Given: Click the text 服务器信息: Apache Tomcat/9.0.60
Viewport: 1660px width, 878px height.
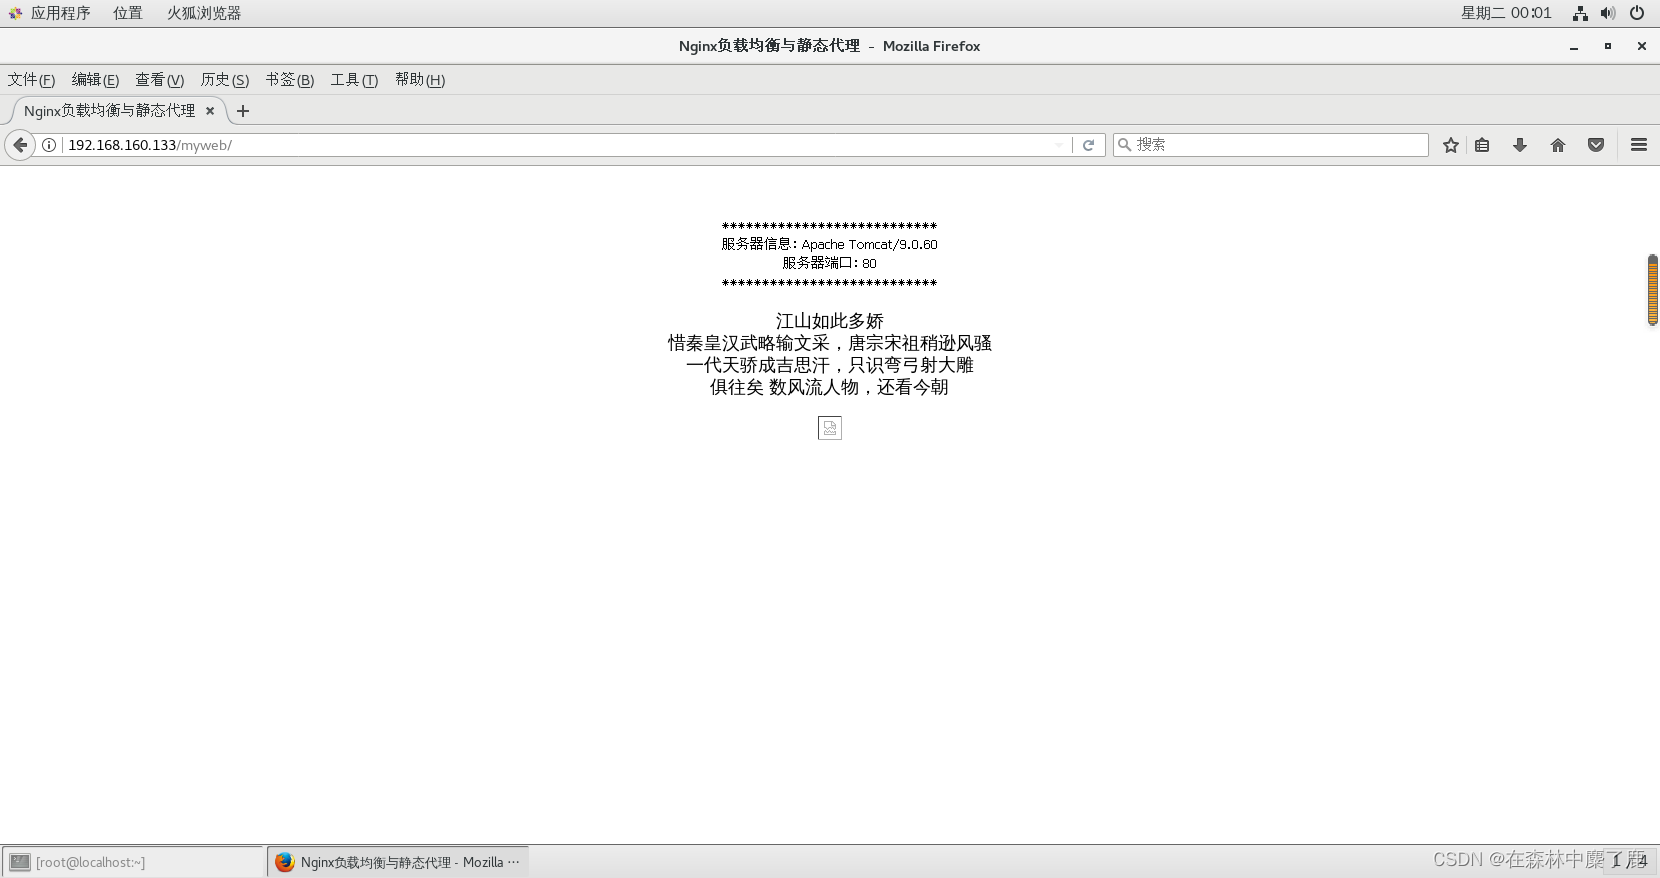Looking at the screenshot, I should pos(830,244).
